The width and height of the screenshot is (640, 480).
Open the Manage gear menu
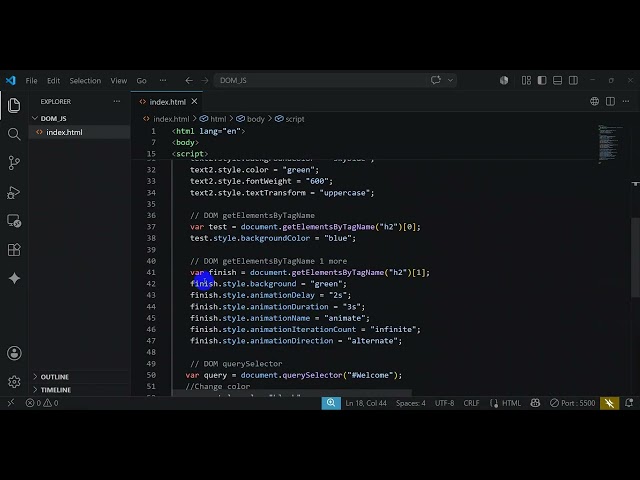coord(14,382)
